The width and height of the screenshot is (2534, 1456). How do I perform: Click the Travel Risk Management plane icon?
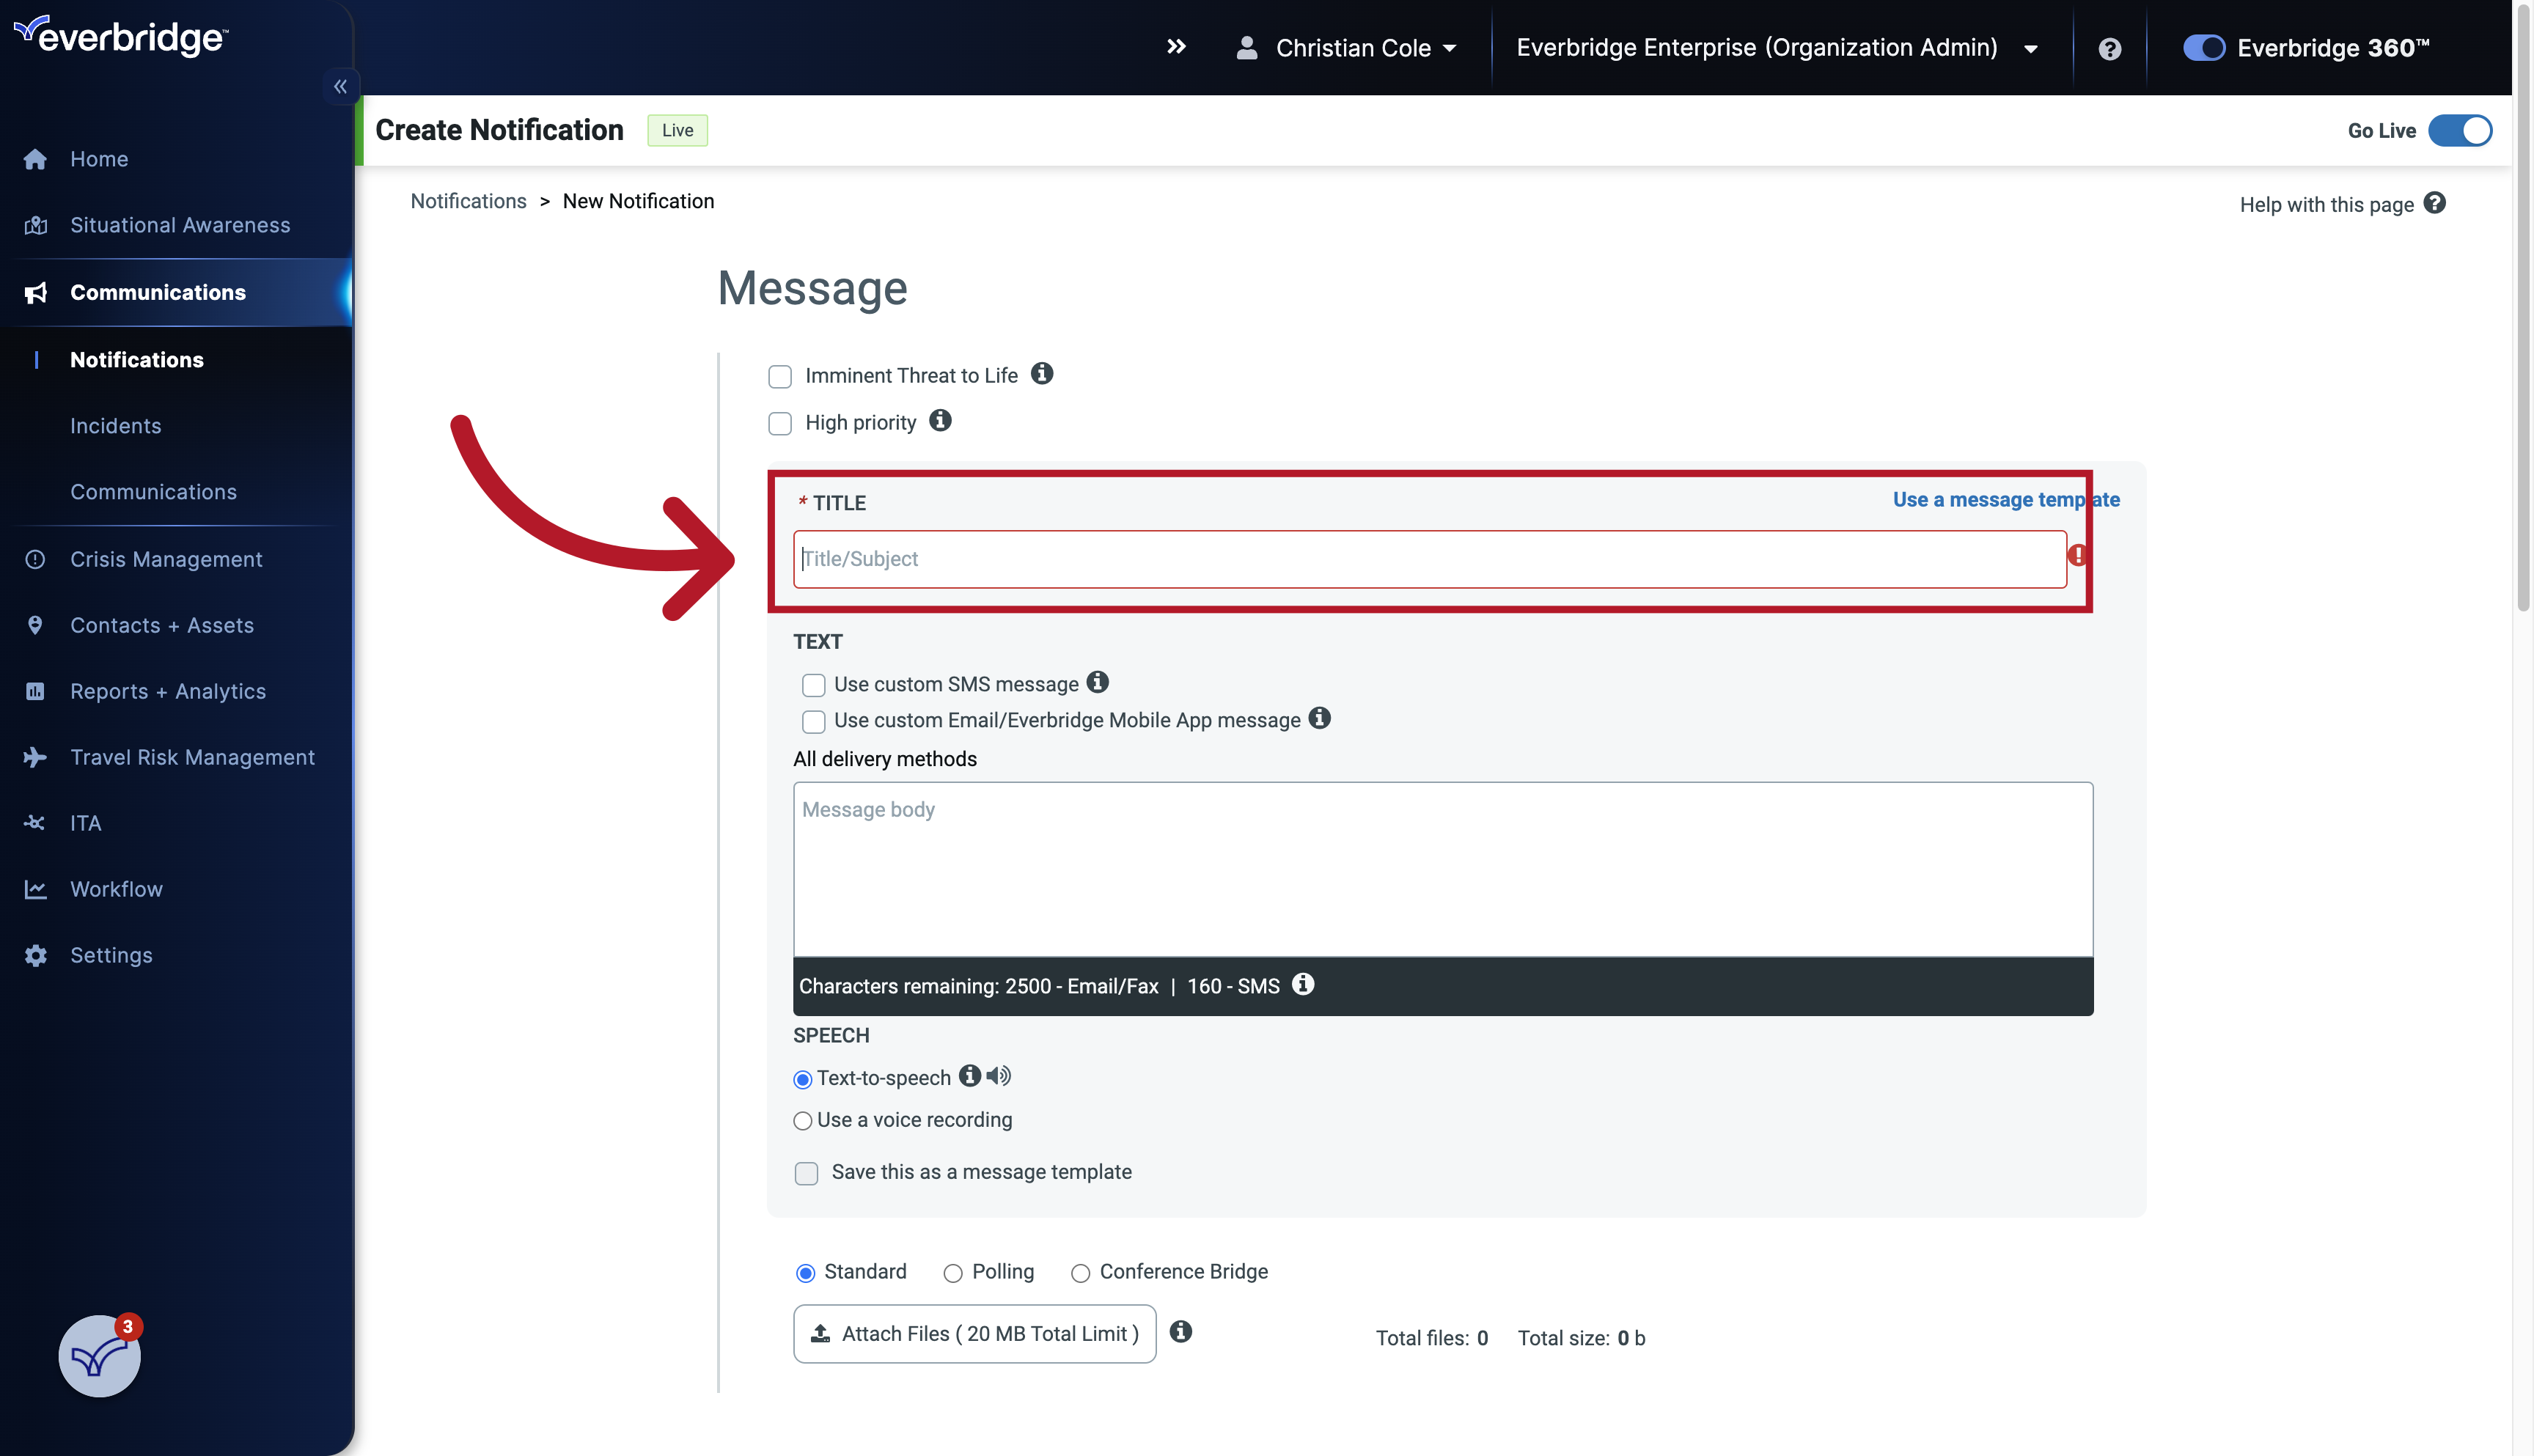(35, 757)
